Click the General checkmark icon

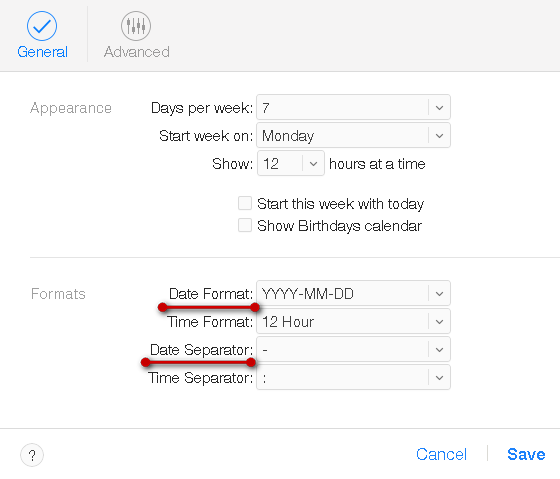42,26
